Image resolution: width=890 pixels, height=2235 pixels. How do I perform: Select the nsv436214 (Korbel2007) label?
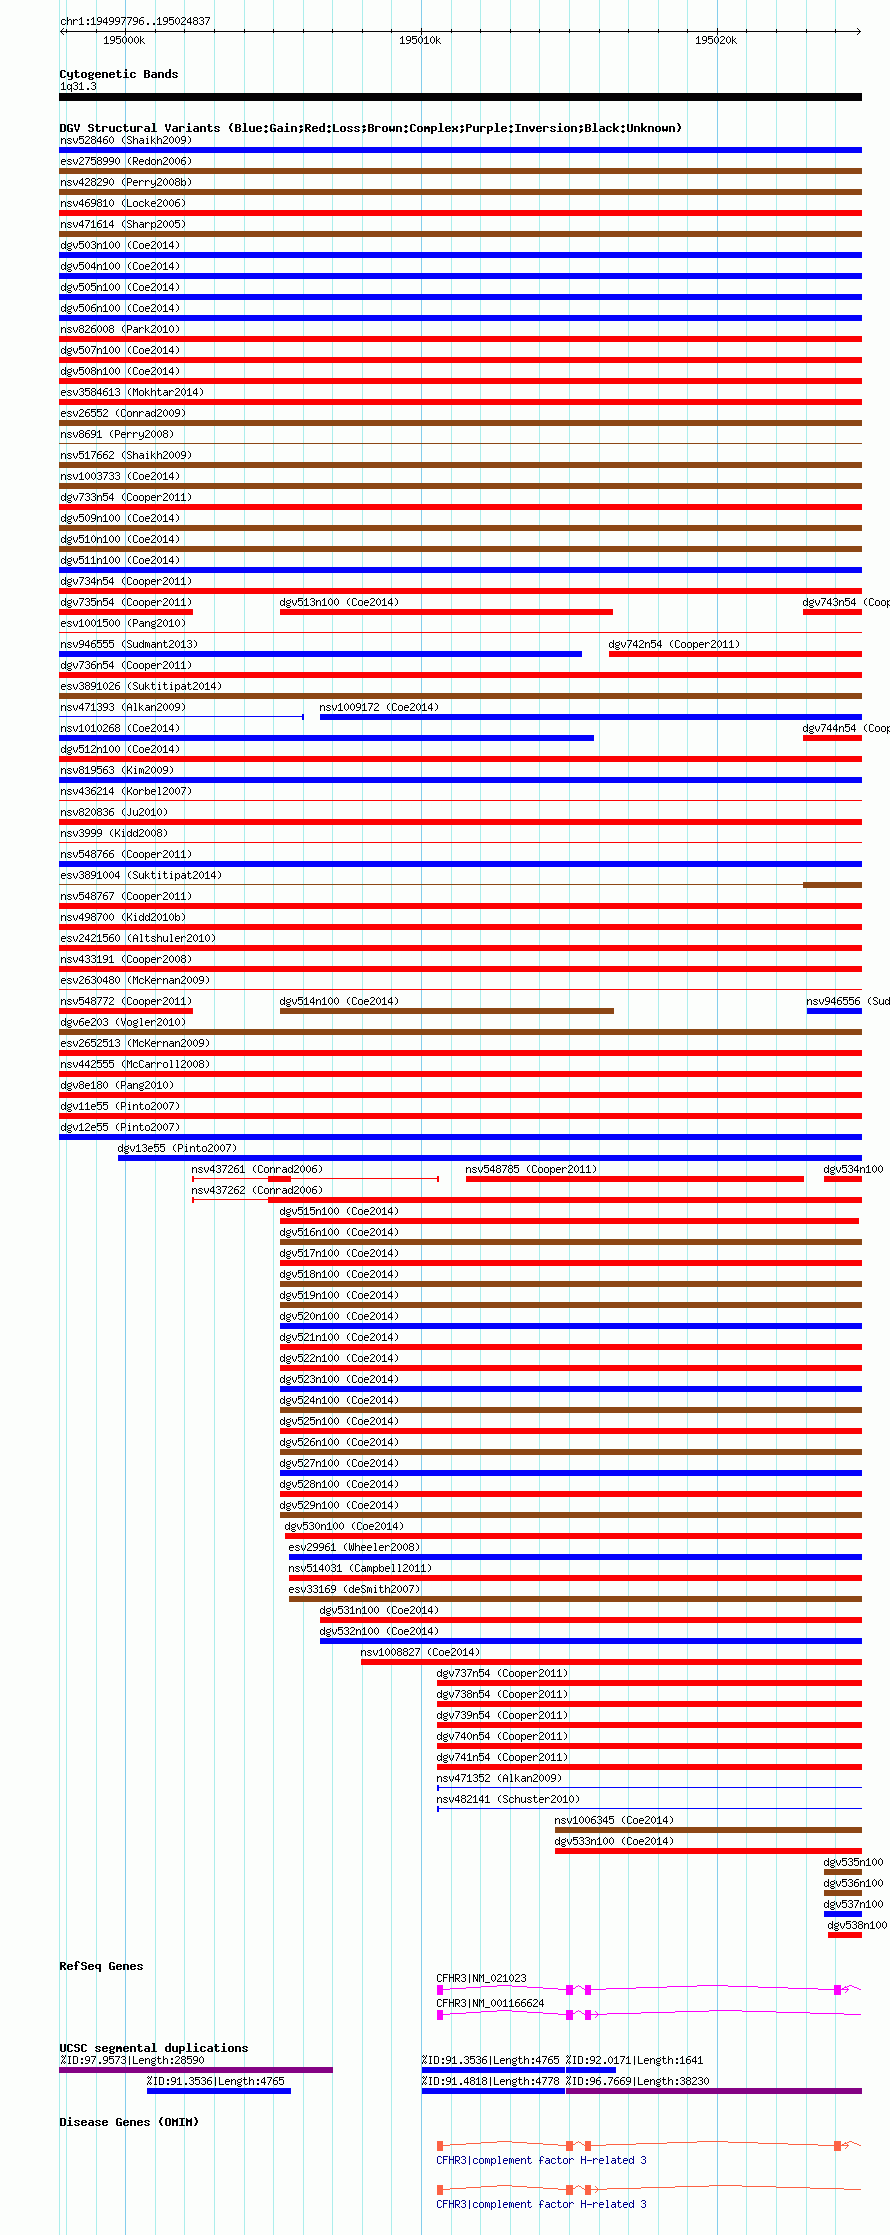(x=125, y=791)
